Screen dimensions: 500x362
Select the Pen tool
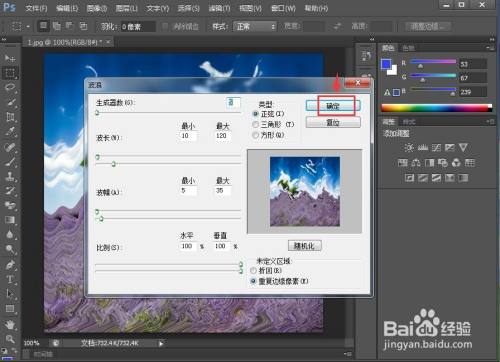pyautogui.click(x=10, y=264)
